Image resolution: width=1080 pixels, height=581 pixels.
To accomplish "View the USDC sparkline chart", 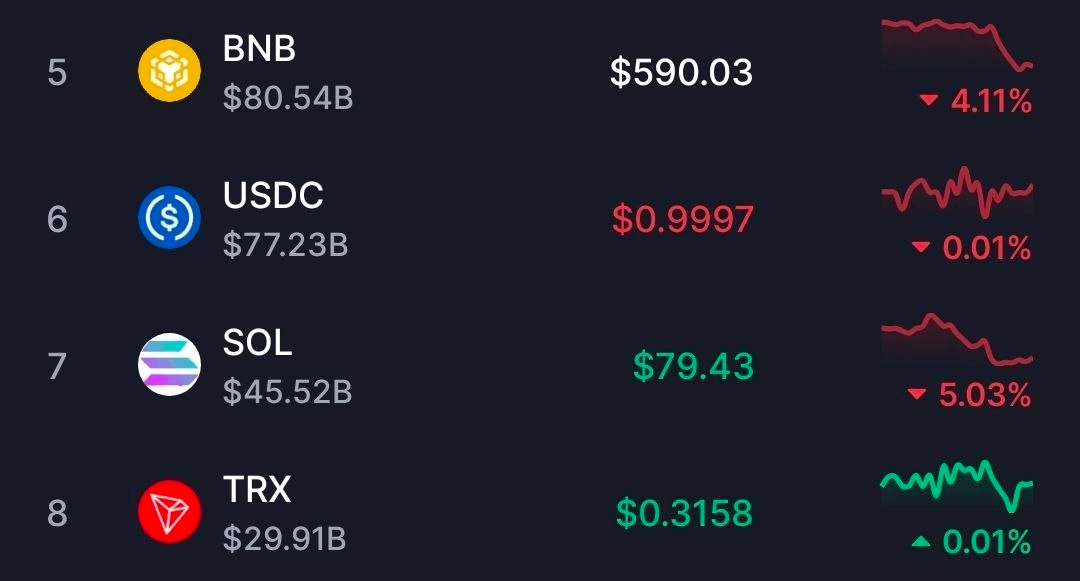I will pos(956,192).
